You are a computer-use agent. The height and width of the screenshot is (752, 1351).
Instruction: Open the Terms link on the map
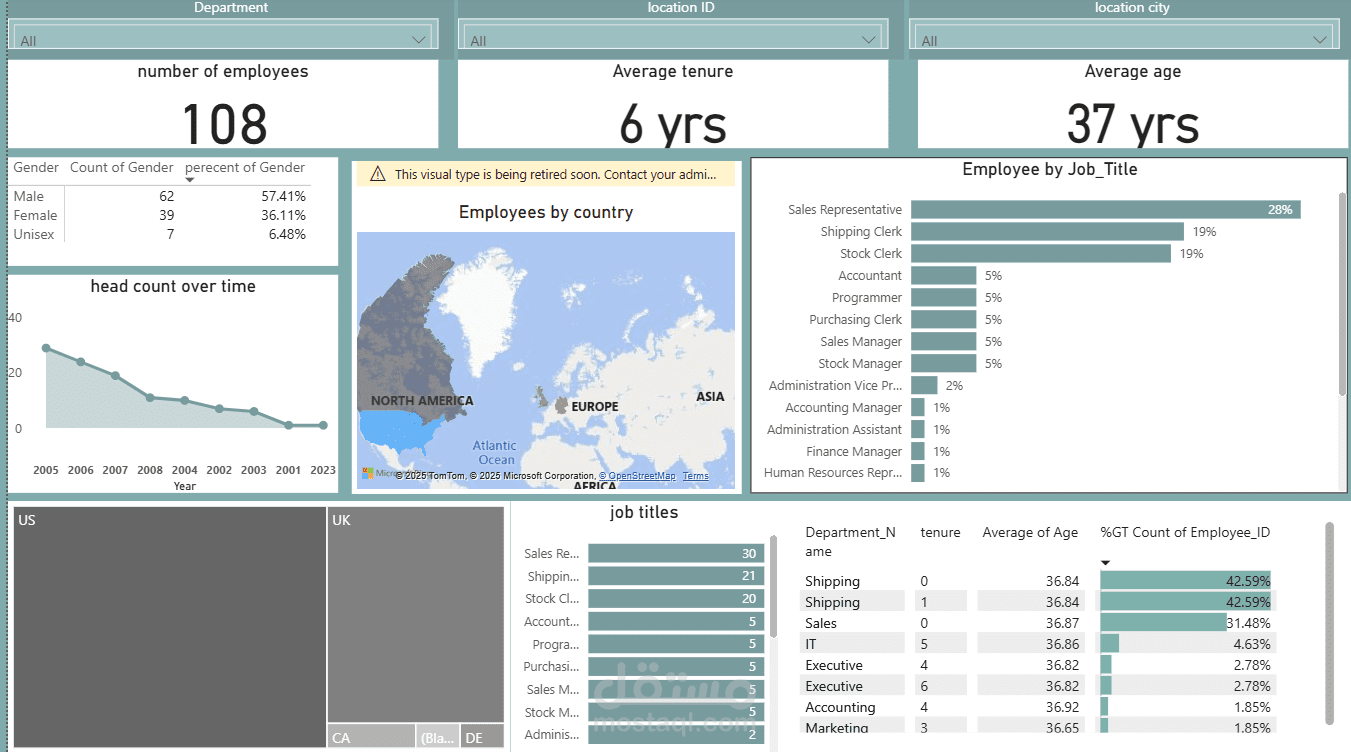[x=695, y=476]
